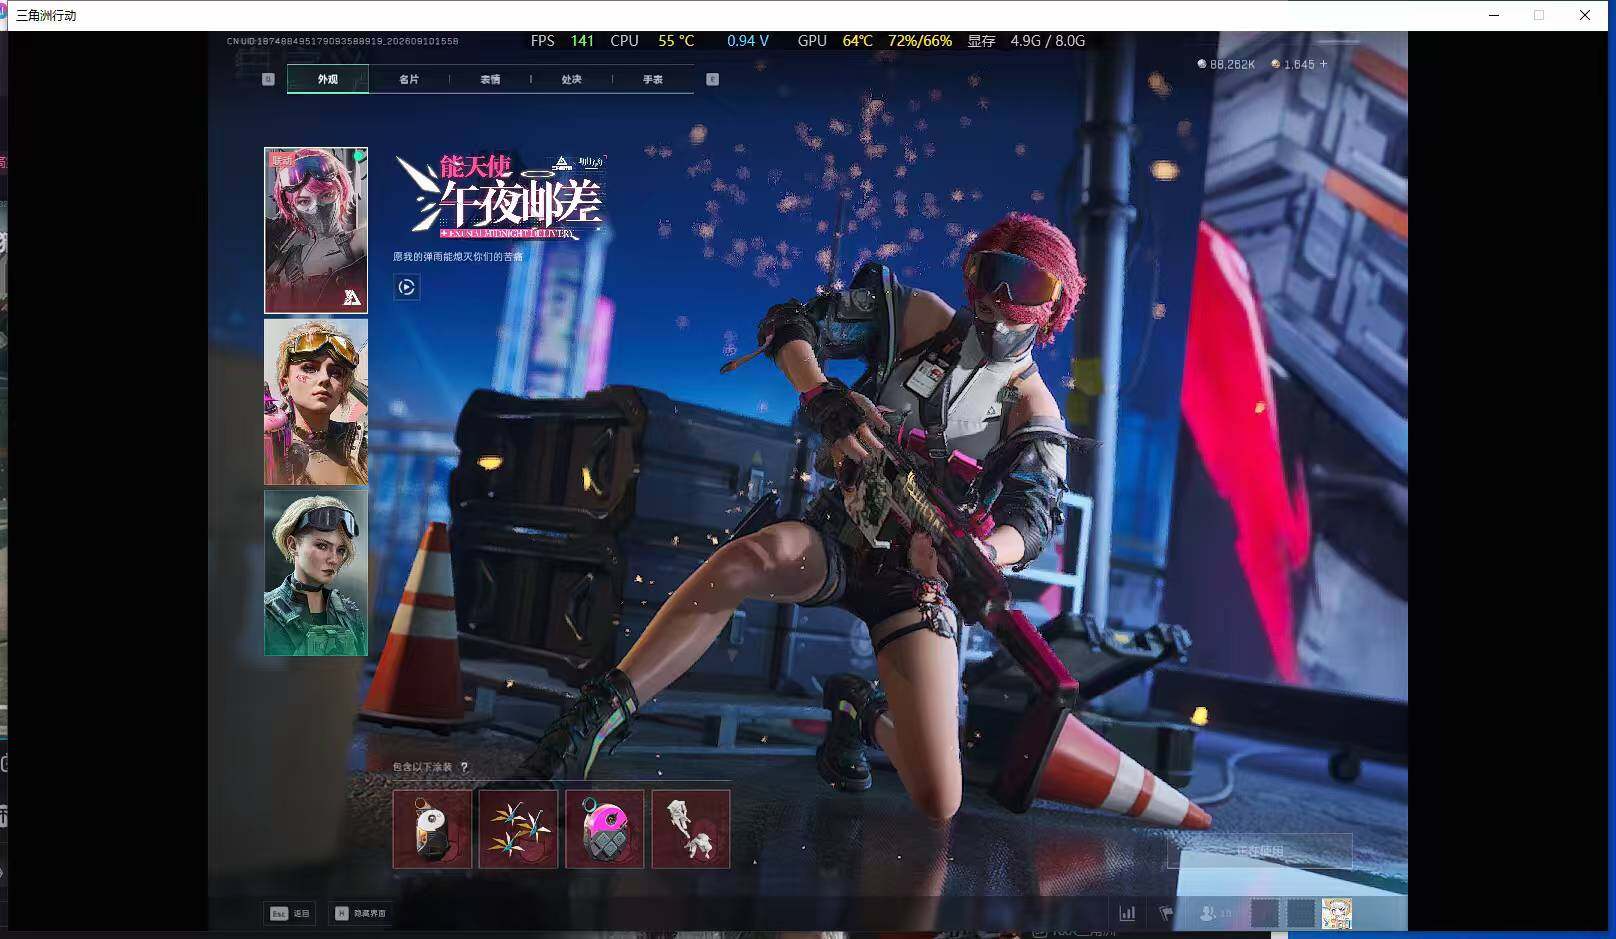
Task: Open the pink grenade charm item
Action: [x=605, y=829]
